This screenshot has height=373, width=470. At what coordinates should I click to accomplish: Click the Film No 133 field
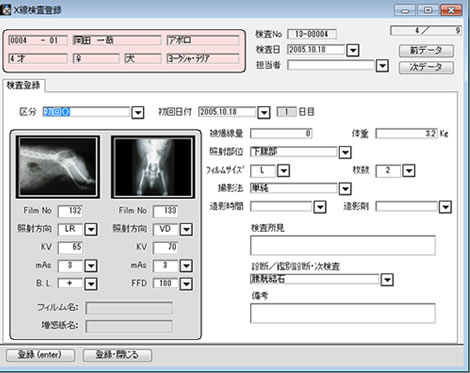(x=165, y=211)
